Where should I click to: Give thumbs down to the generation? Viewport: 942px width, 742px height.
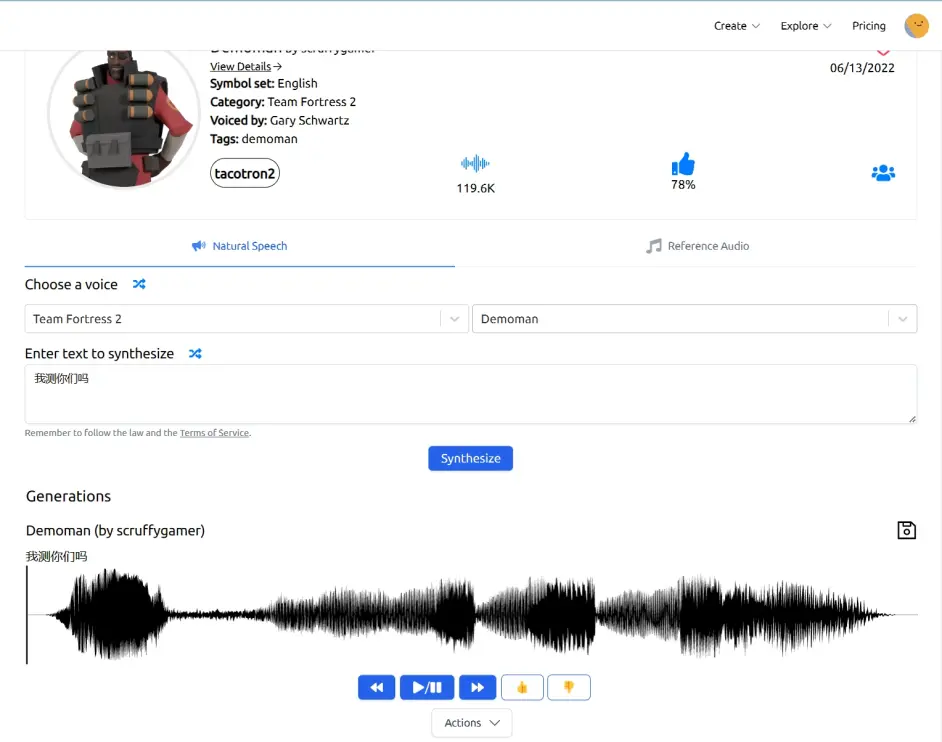click(x=569, y=688)
